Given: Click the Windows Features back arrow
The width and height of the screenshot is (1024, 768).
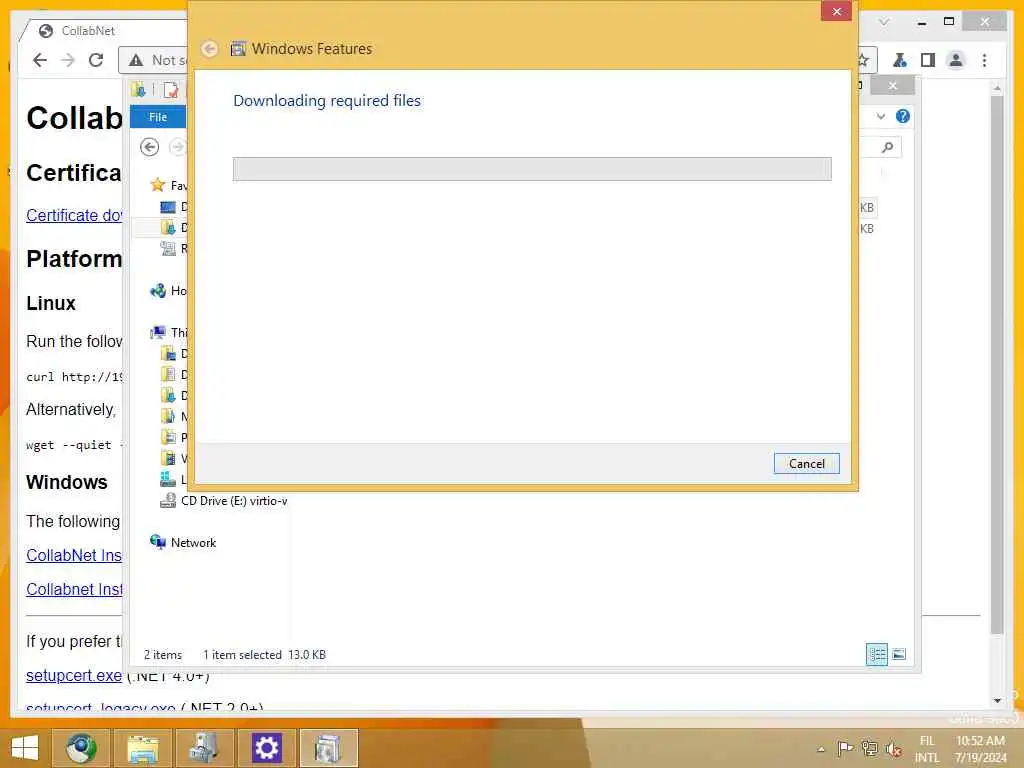Looking at the screenshot, I should click(210, 49).
